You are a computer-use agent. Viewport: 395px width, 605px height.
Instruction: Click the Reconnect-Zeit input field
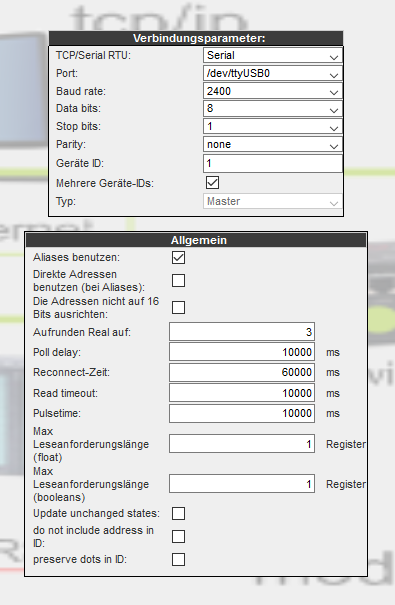(x=242, y=372)
